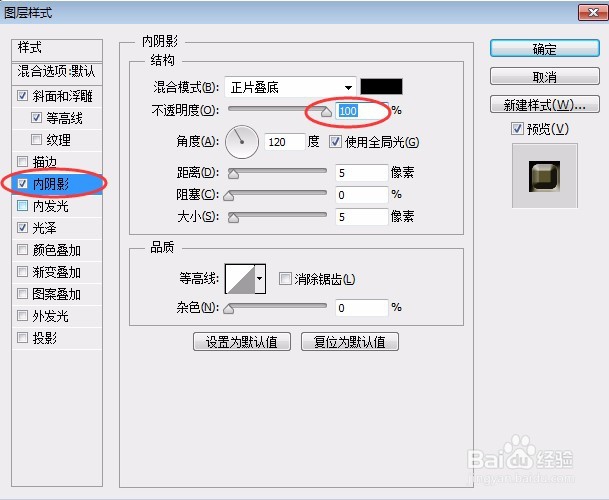Click the 距离 slider handle

point(233,174)
